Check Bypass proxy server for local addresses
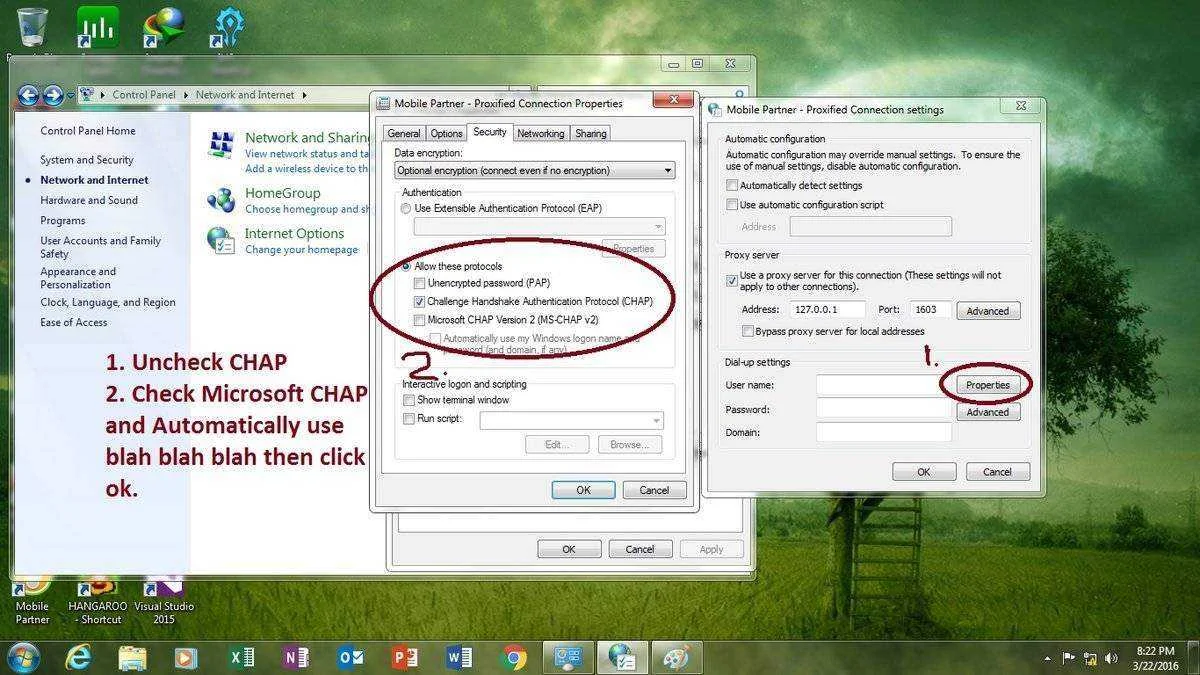The height and width of the screenshot is (675, 1200). (748, 331)
